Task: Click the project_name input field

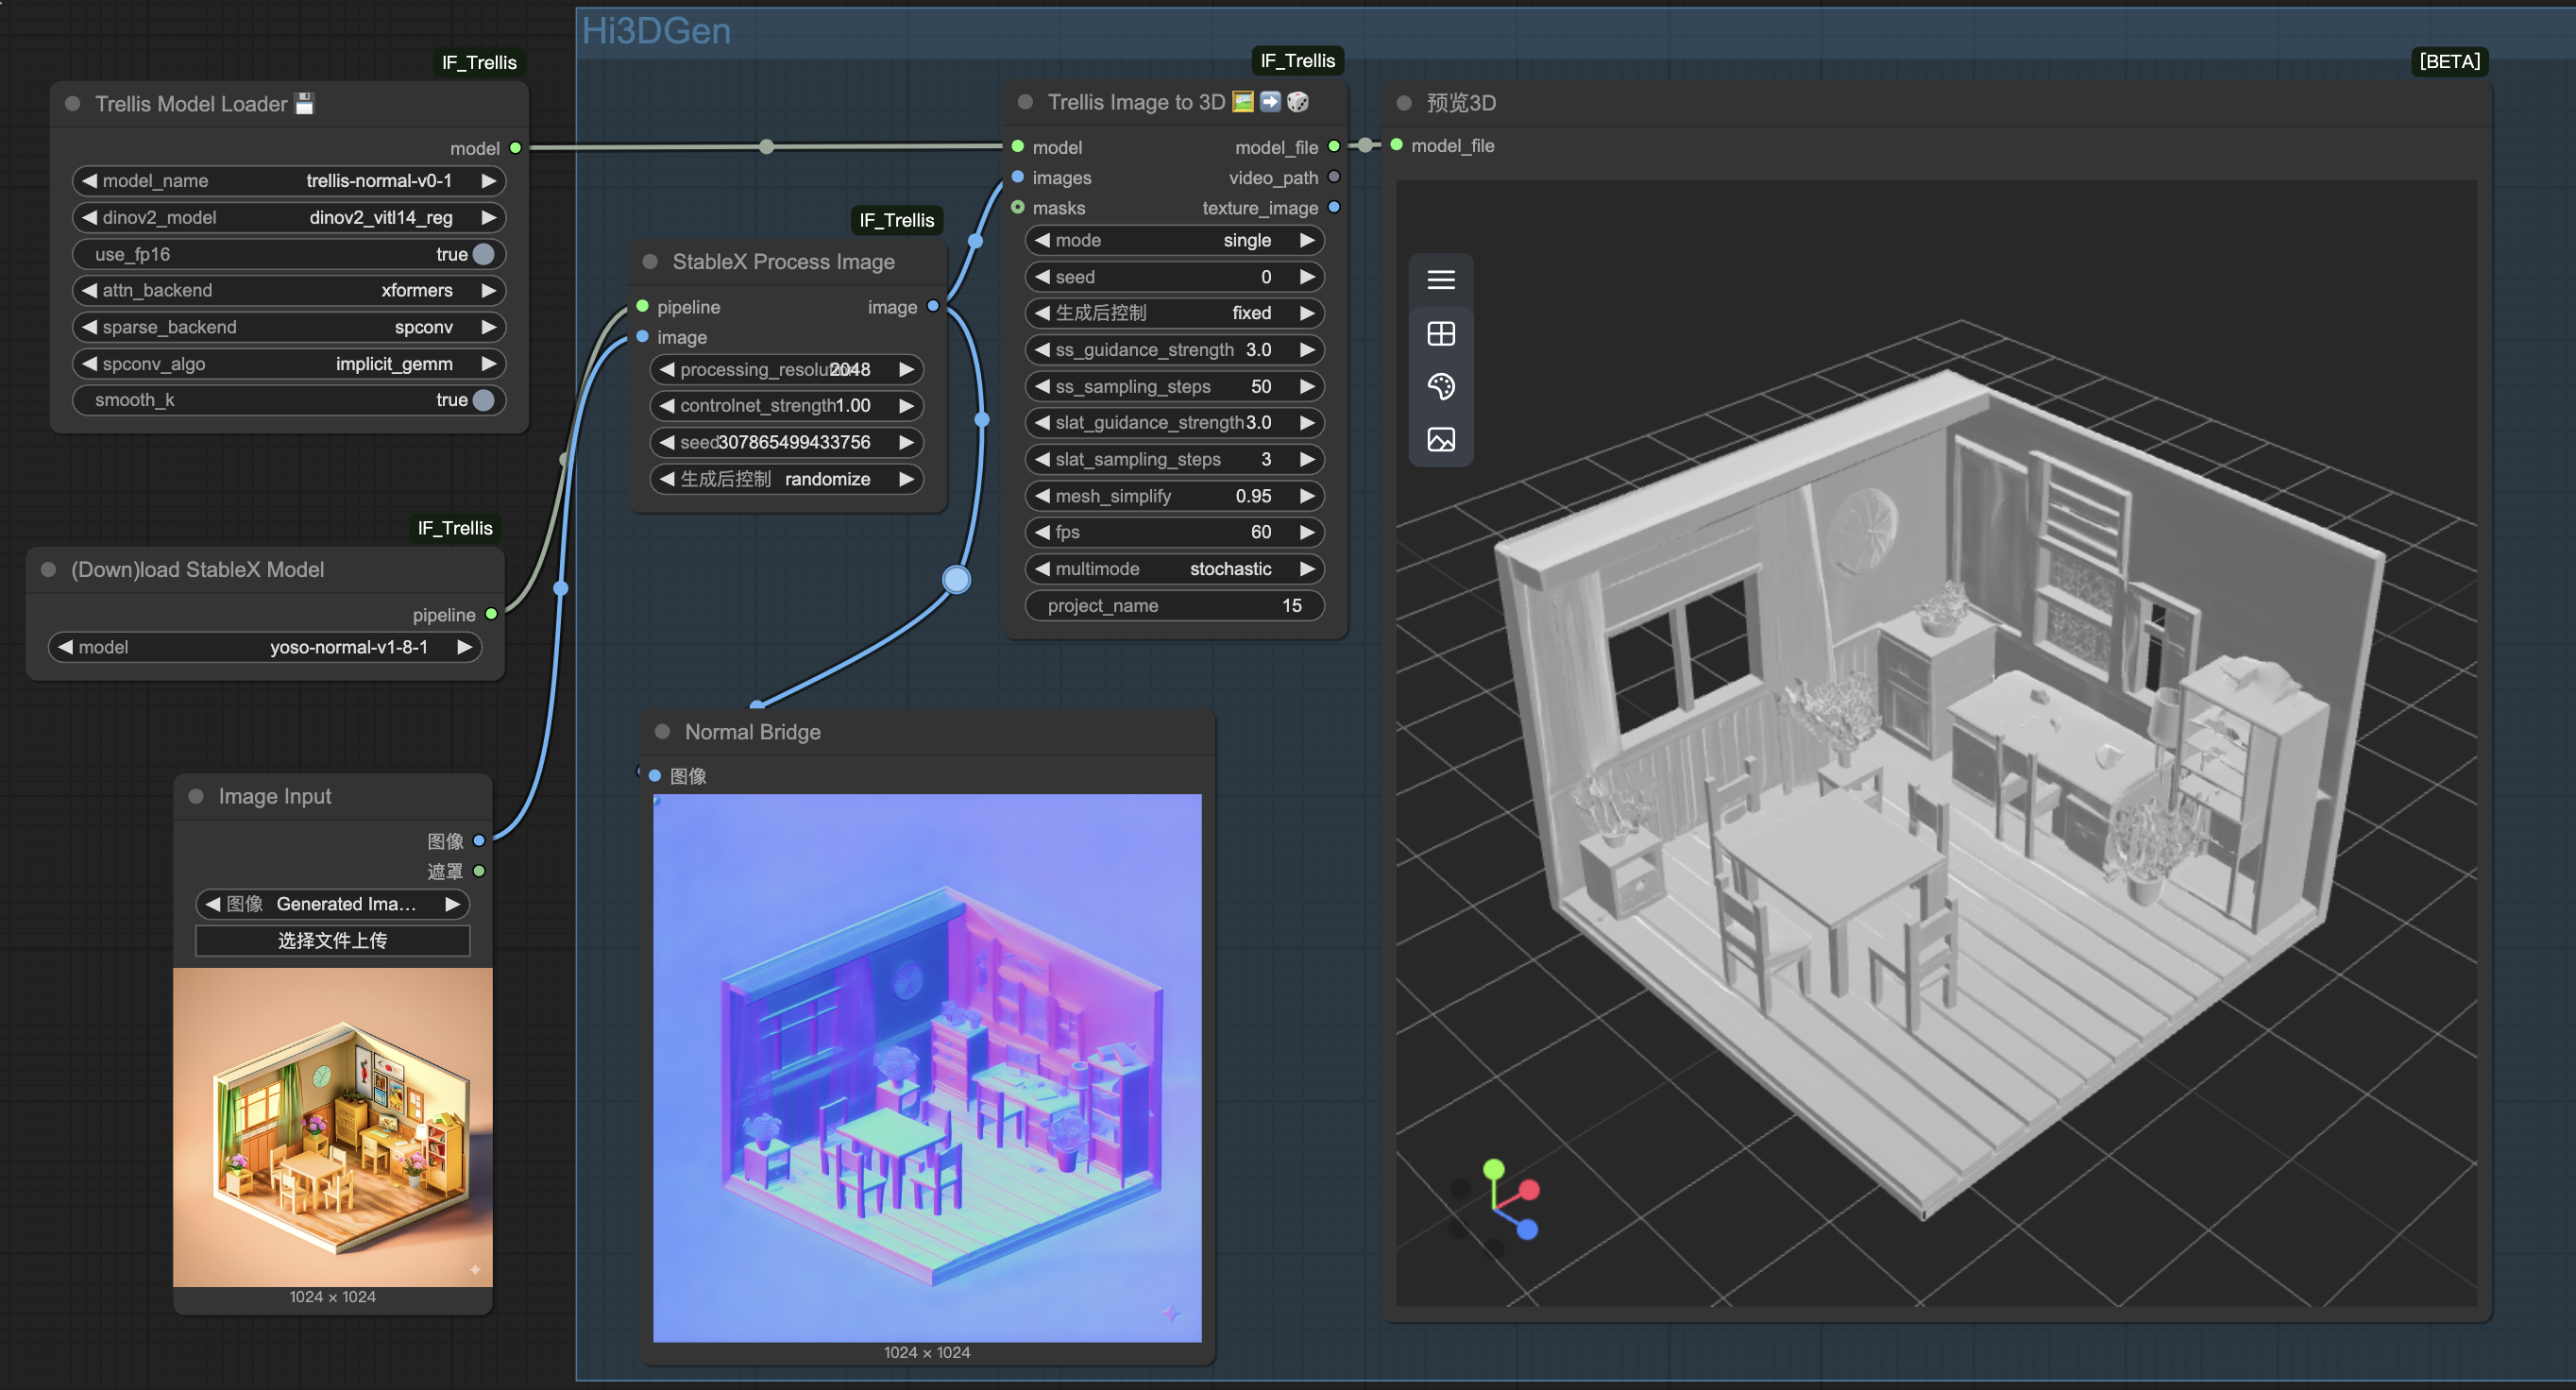Action: click(1174, 605)
